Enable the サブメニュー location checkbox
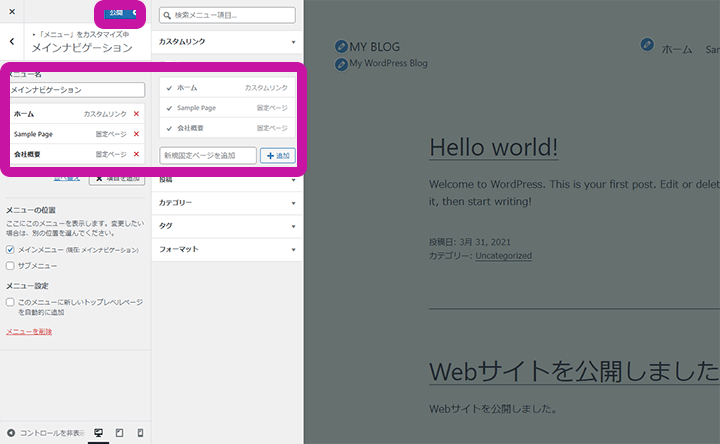The width and height of the screenshot is (720, 444). pos(10,266)
